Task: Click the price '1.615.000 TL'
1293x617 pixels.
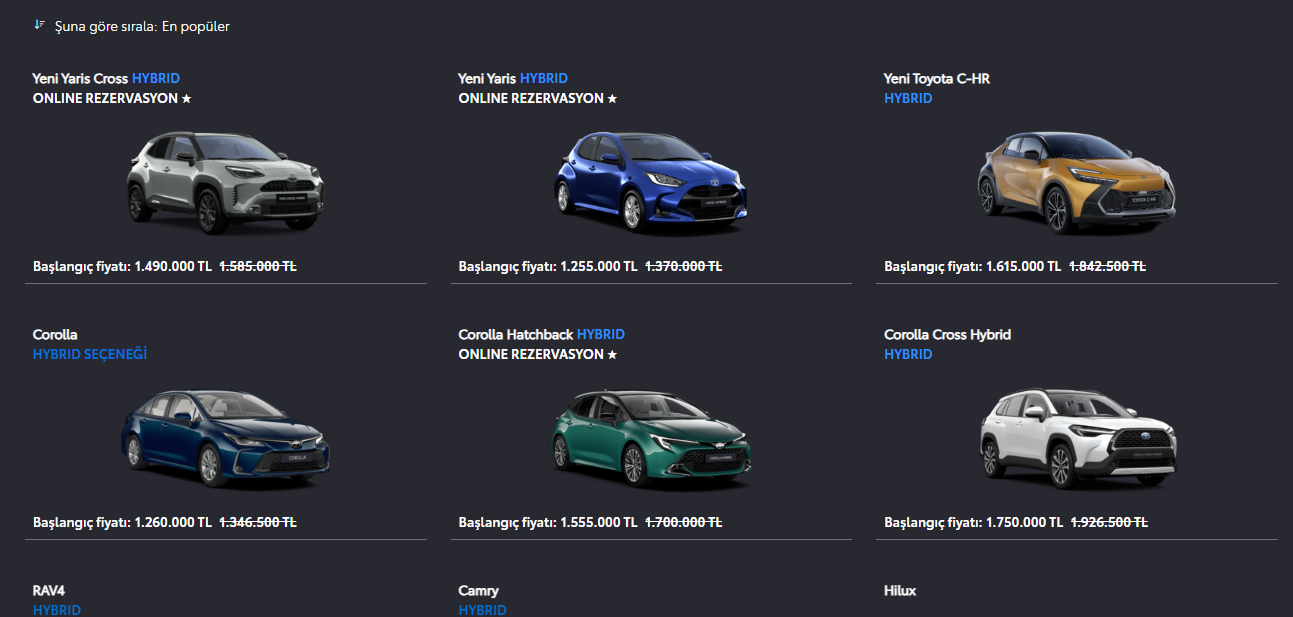Action: (x=1023, y=266)
